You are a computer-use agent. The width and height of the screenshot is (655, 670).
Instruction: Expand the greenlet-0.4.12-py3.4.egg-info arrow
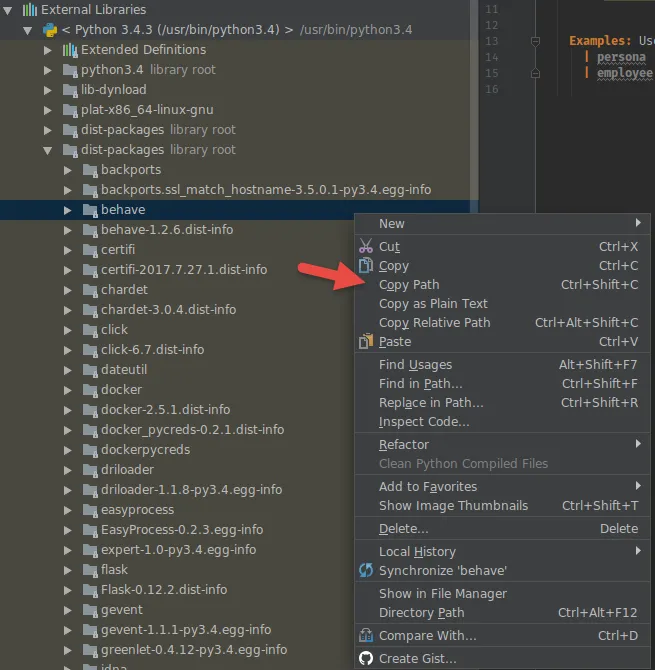coord(68,650)
